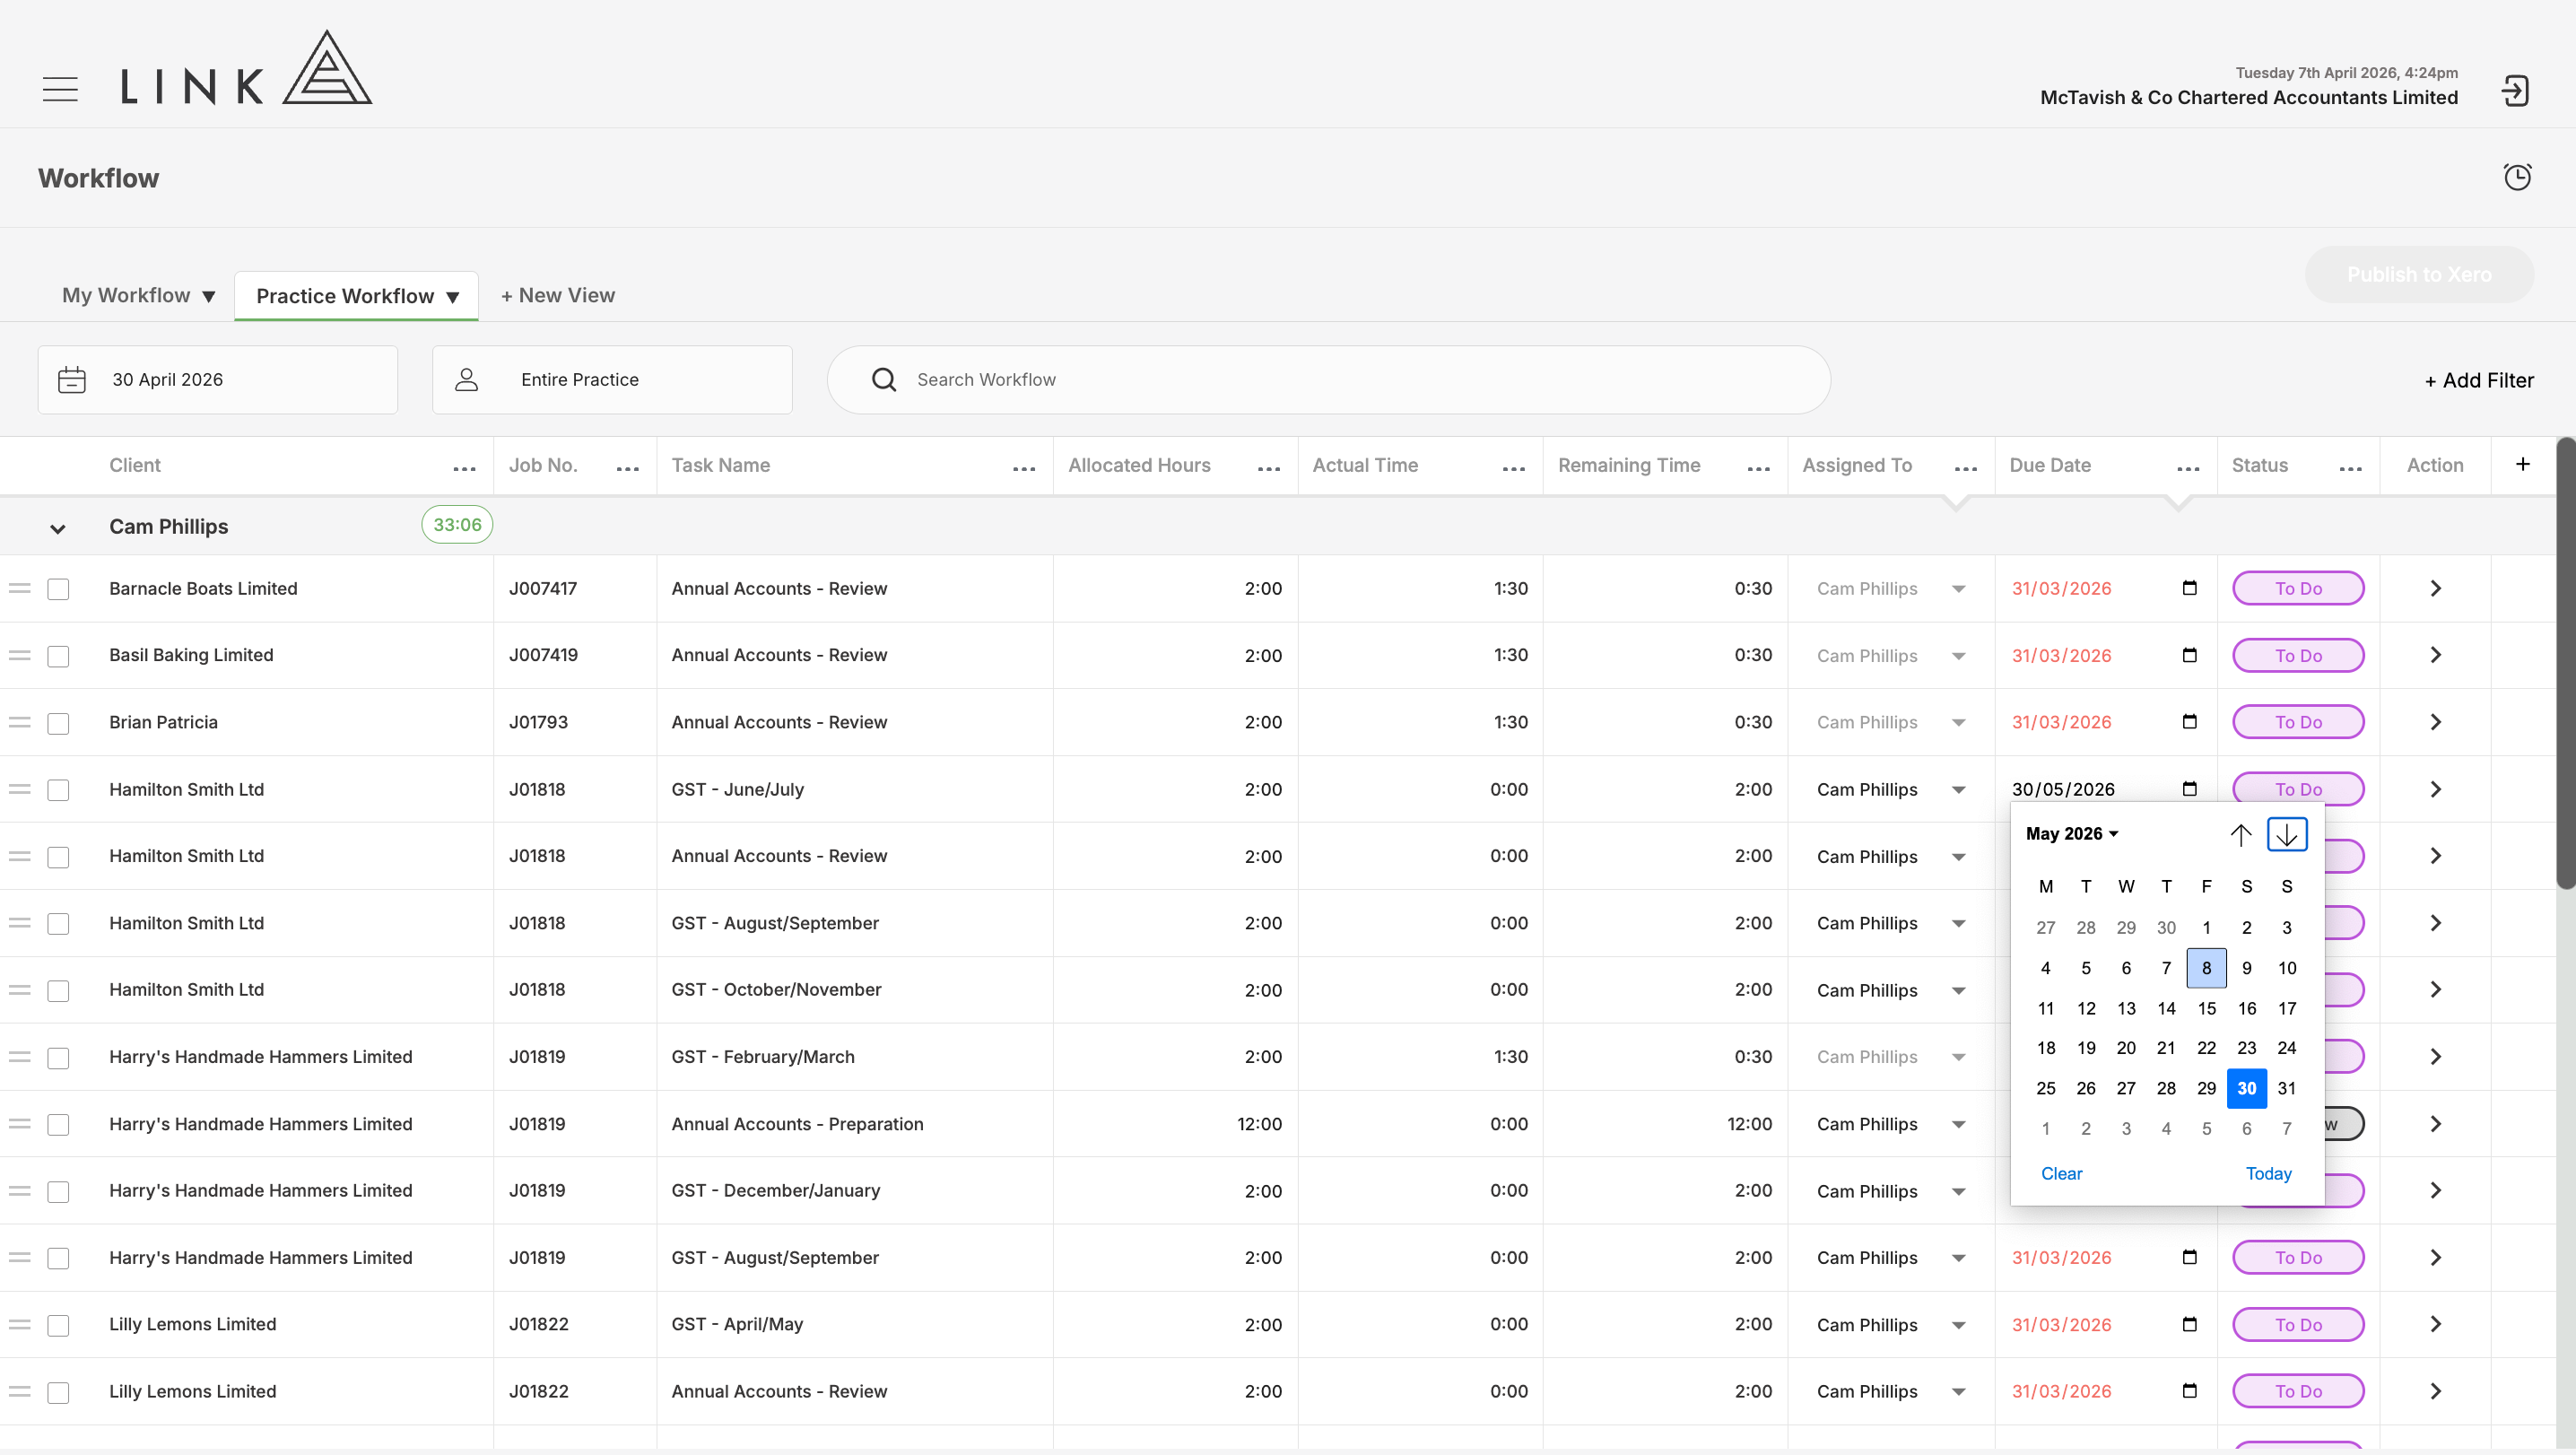Open Remaining Time column options ellipsis
This screenshot has width=2576, height=1455.
point(1759,468)
